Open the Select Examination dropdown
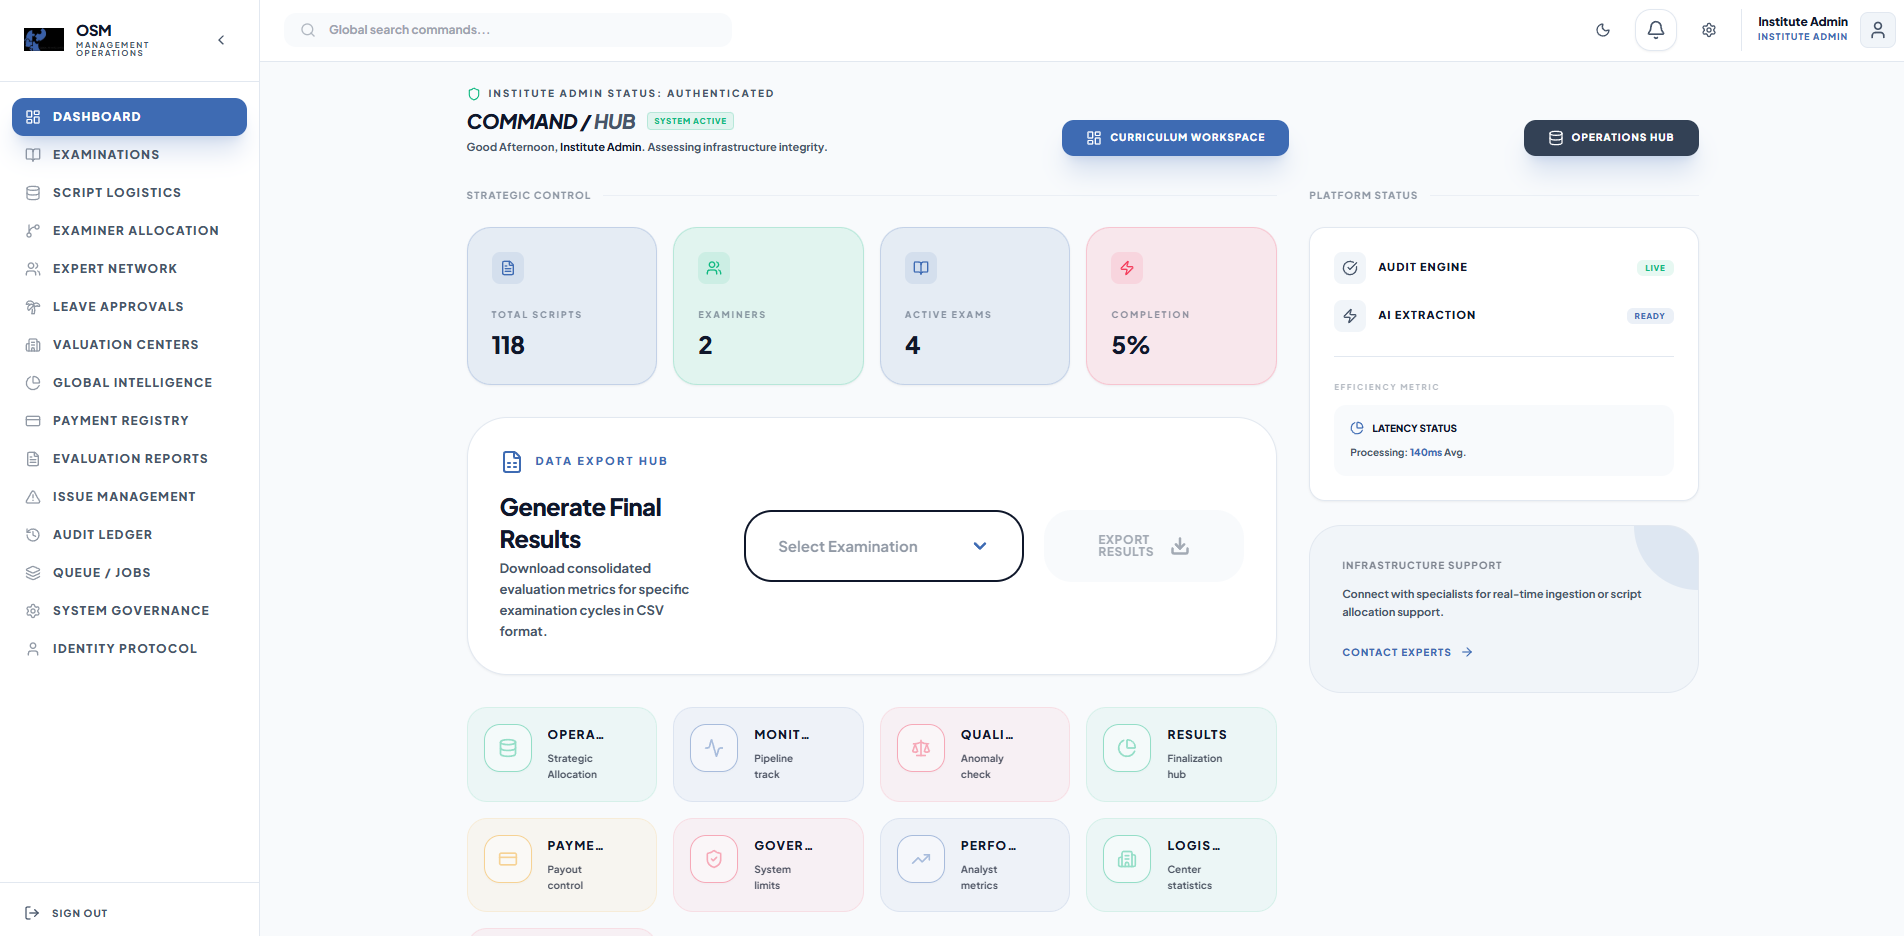The image size is (1904, 936). (x=884, y=546)
